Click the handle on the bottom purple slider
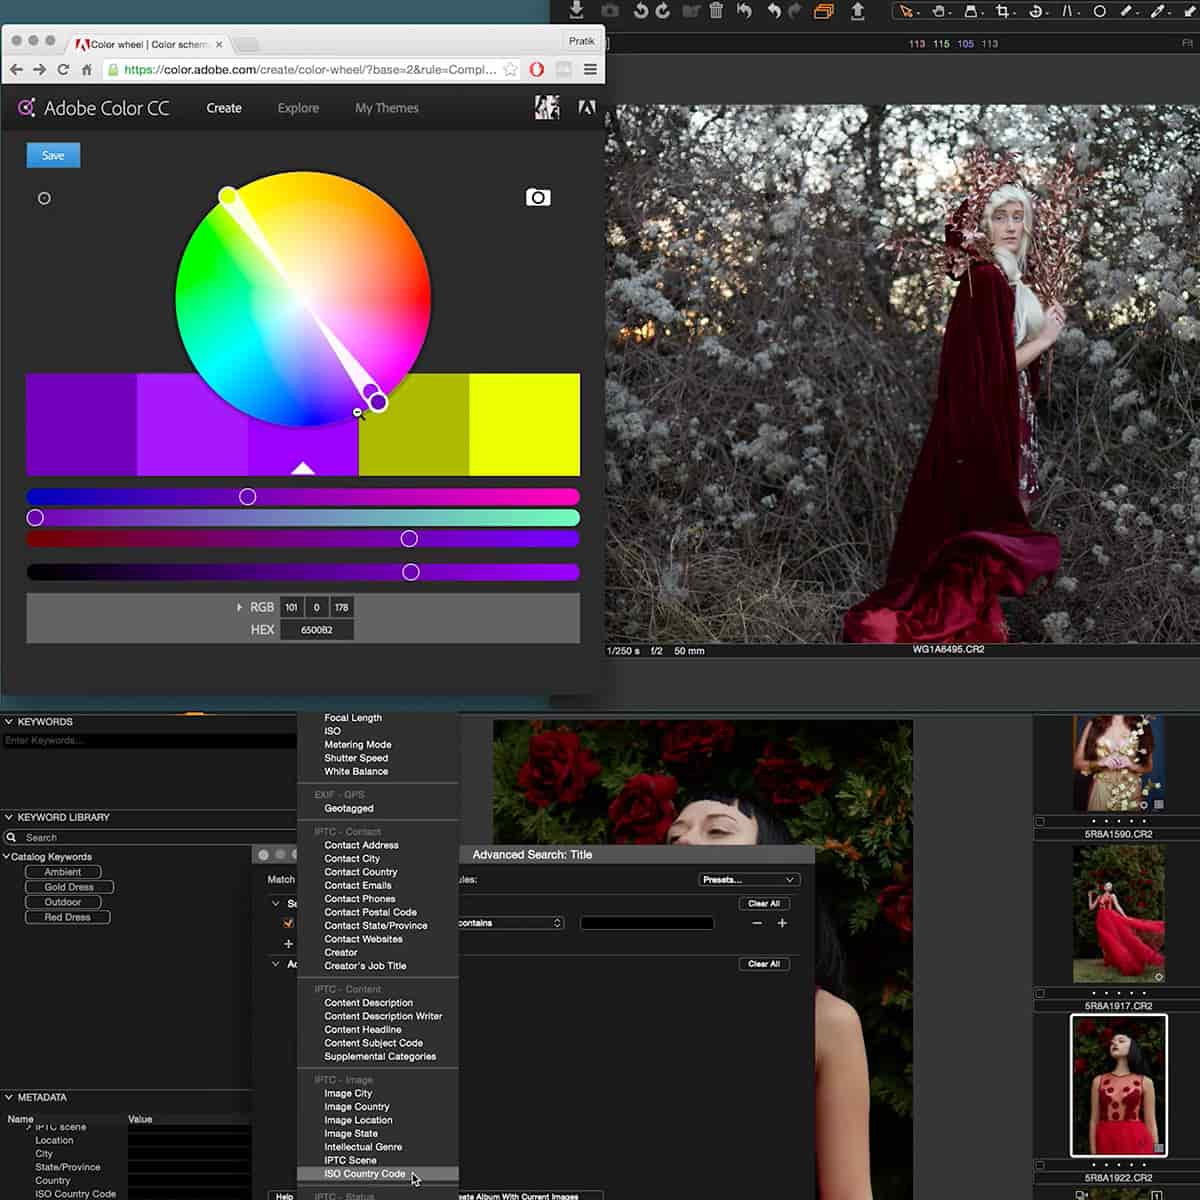Viewport: 1200px width, 1200px height. pos(410,572)
